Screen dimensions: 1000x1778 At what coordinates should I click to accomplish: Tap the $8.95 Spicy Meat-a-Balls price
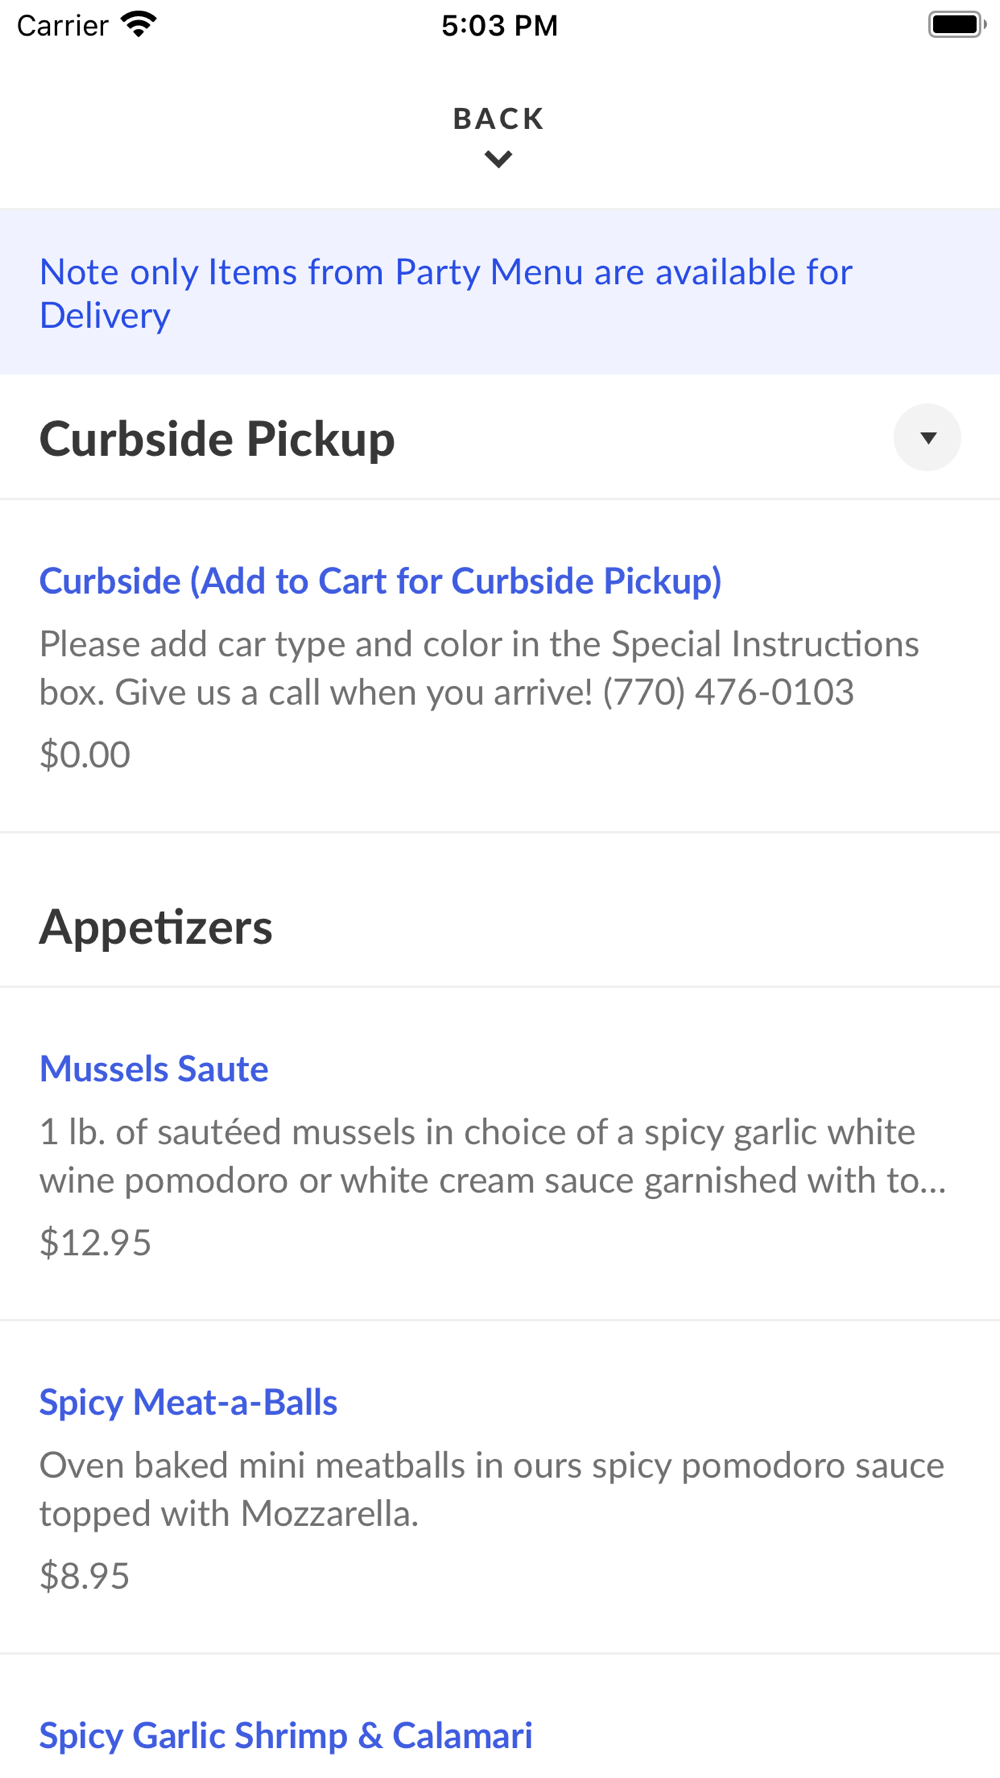pos(84,1575)
